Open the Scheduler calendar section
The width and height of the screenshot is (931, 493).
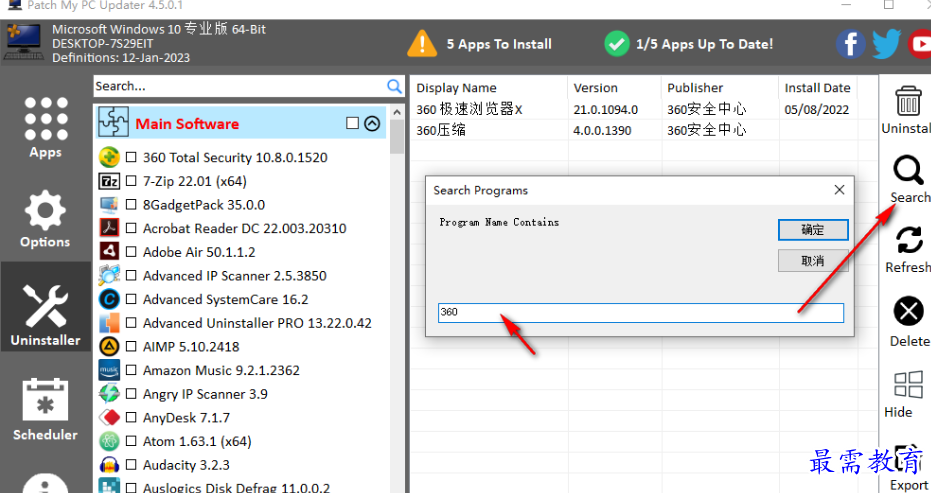tap(45, 410)
